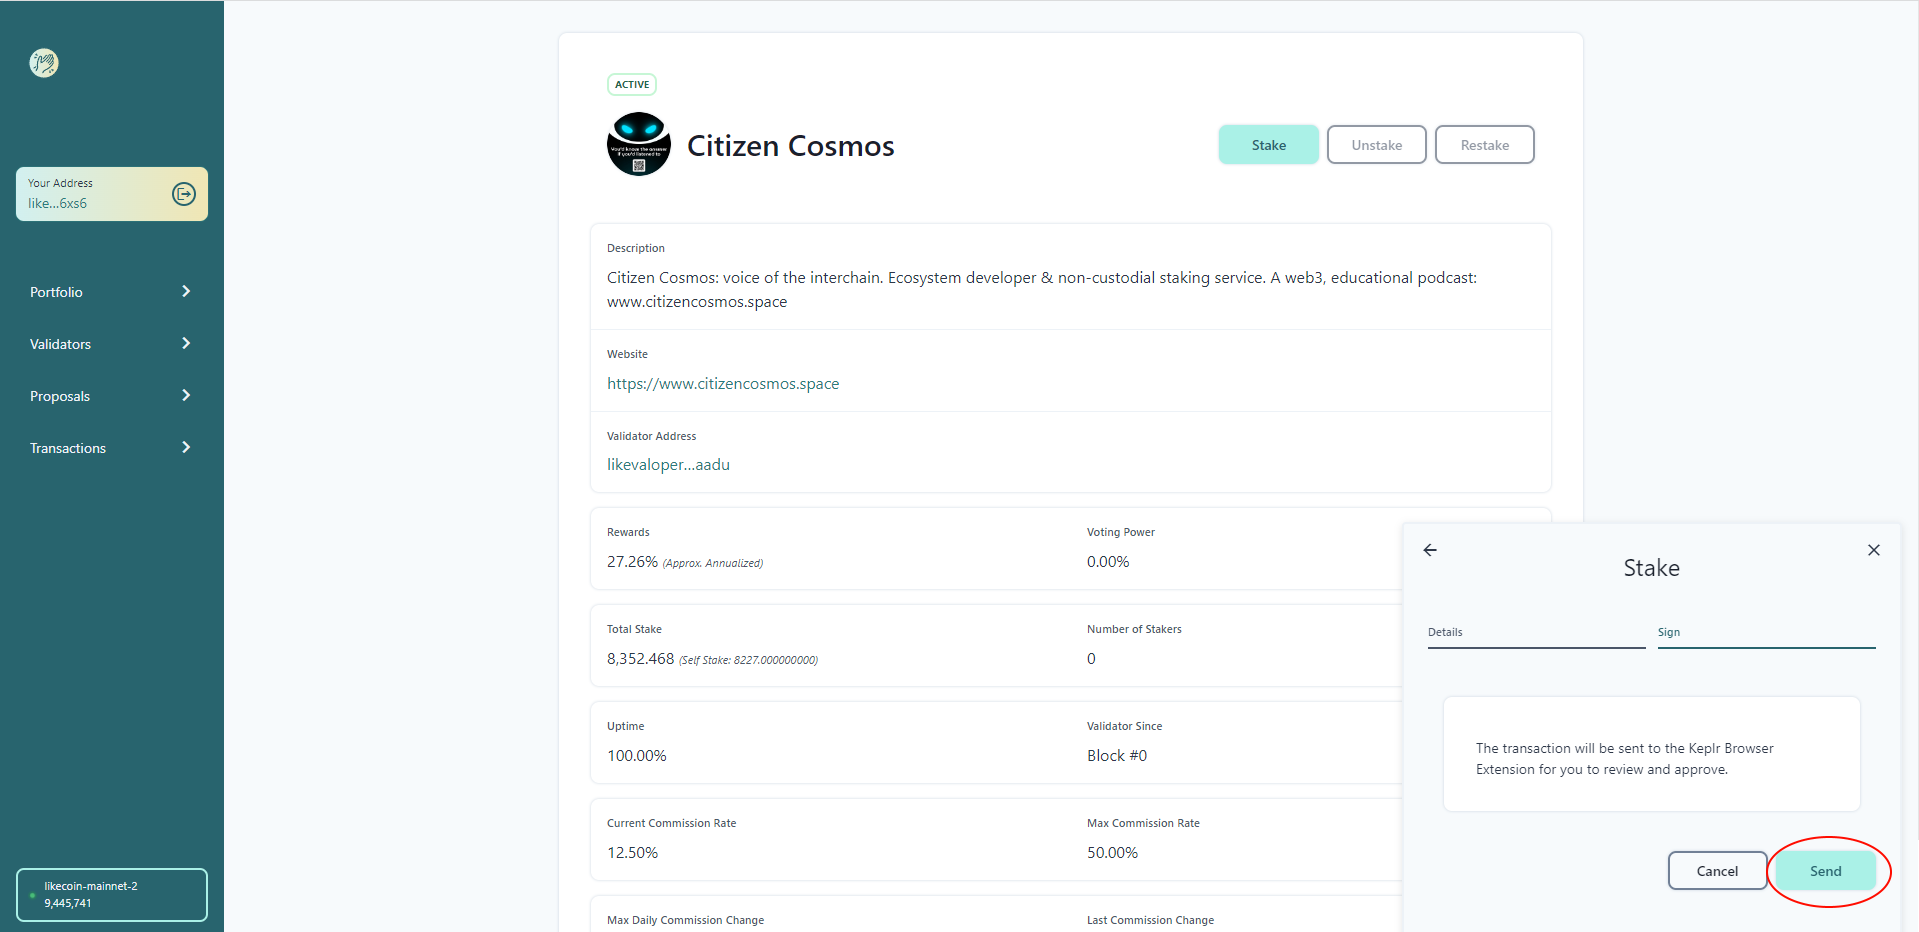
Task: Click the Citizen Cosmos title
Action: (791, 146)
